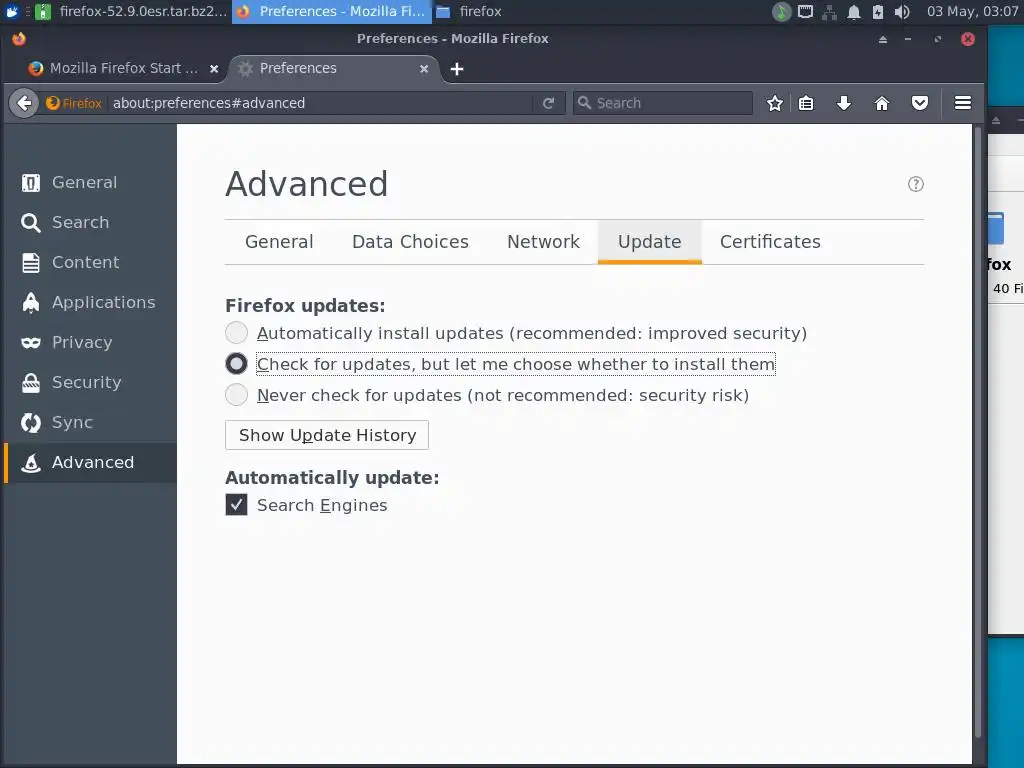The image size is (1024, 768).
Task: Switch to the General sub-tab
Action: (279, 242)
